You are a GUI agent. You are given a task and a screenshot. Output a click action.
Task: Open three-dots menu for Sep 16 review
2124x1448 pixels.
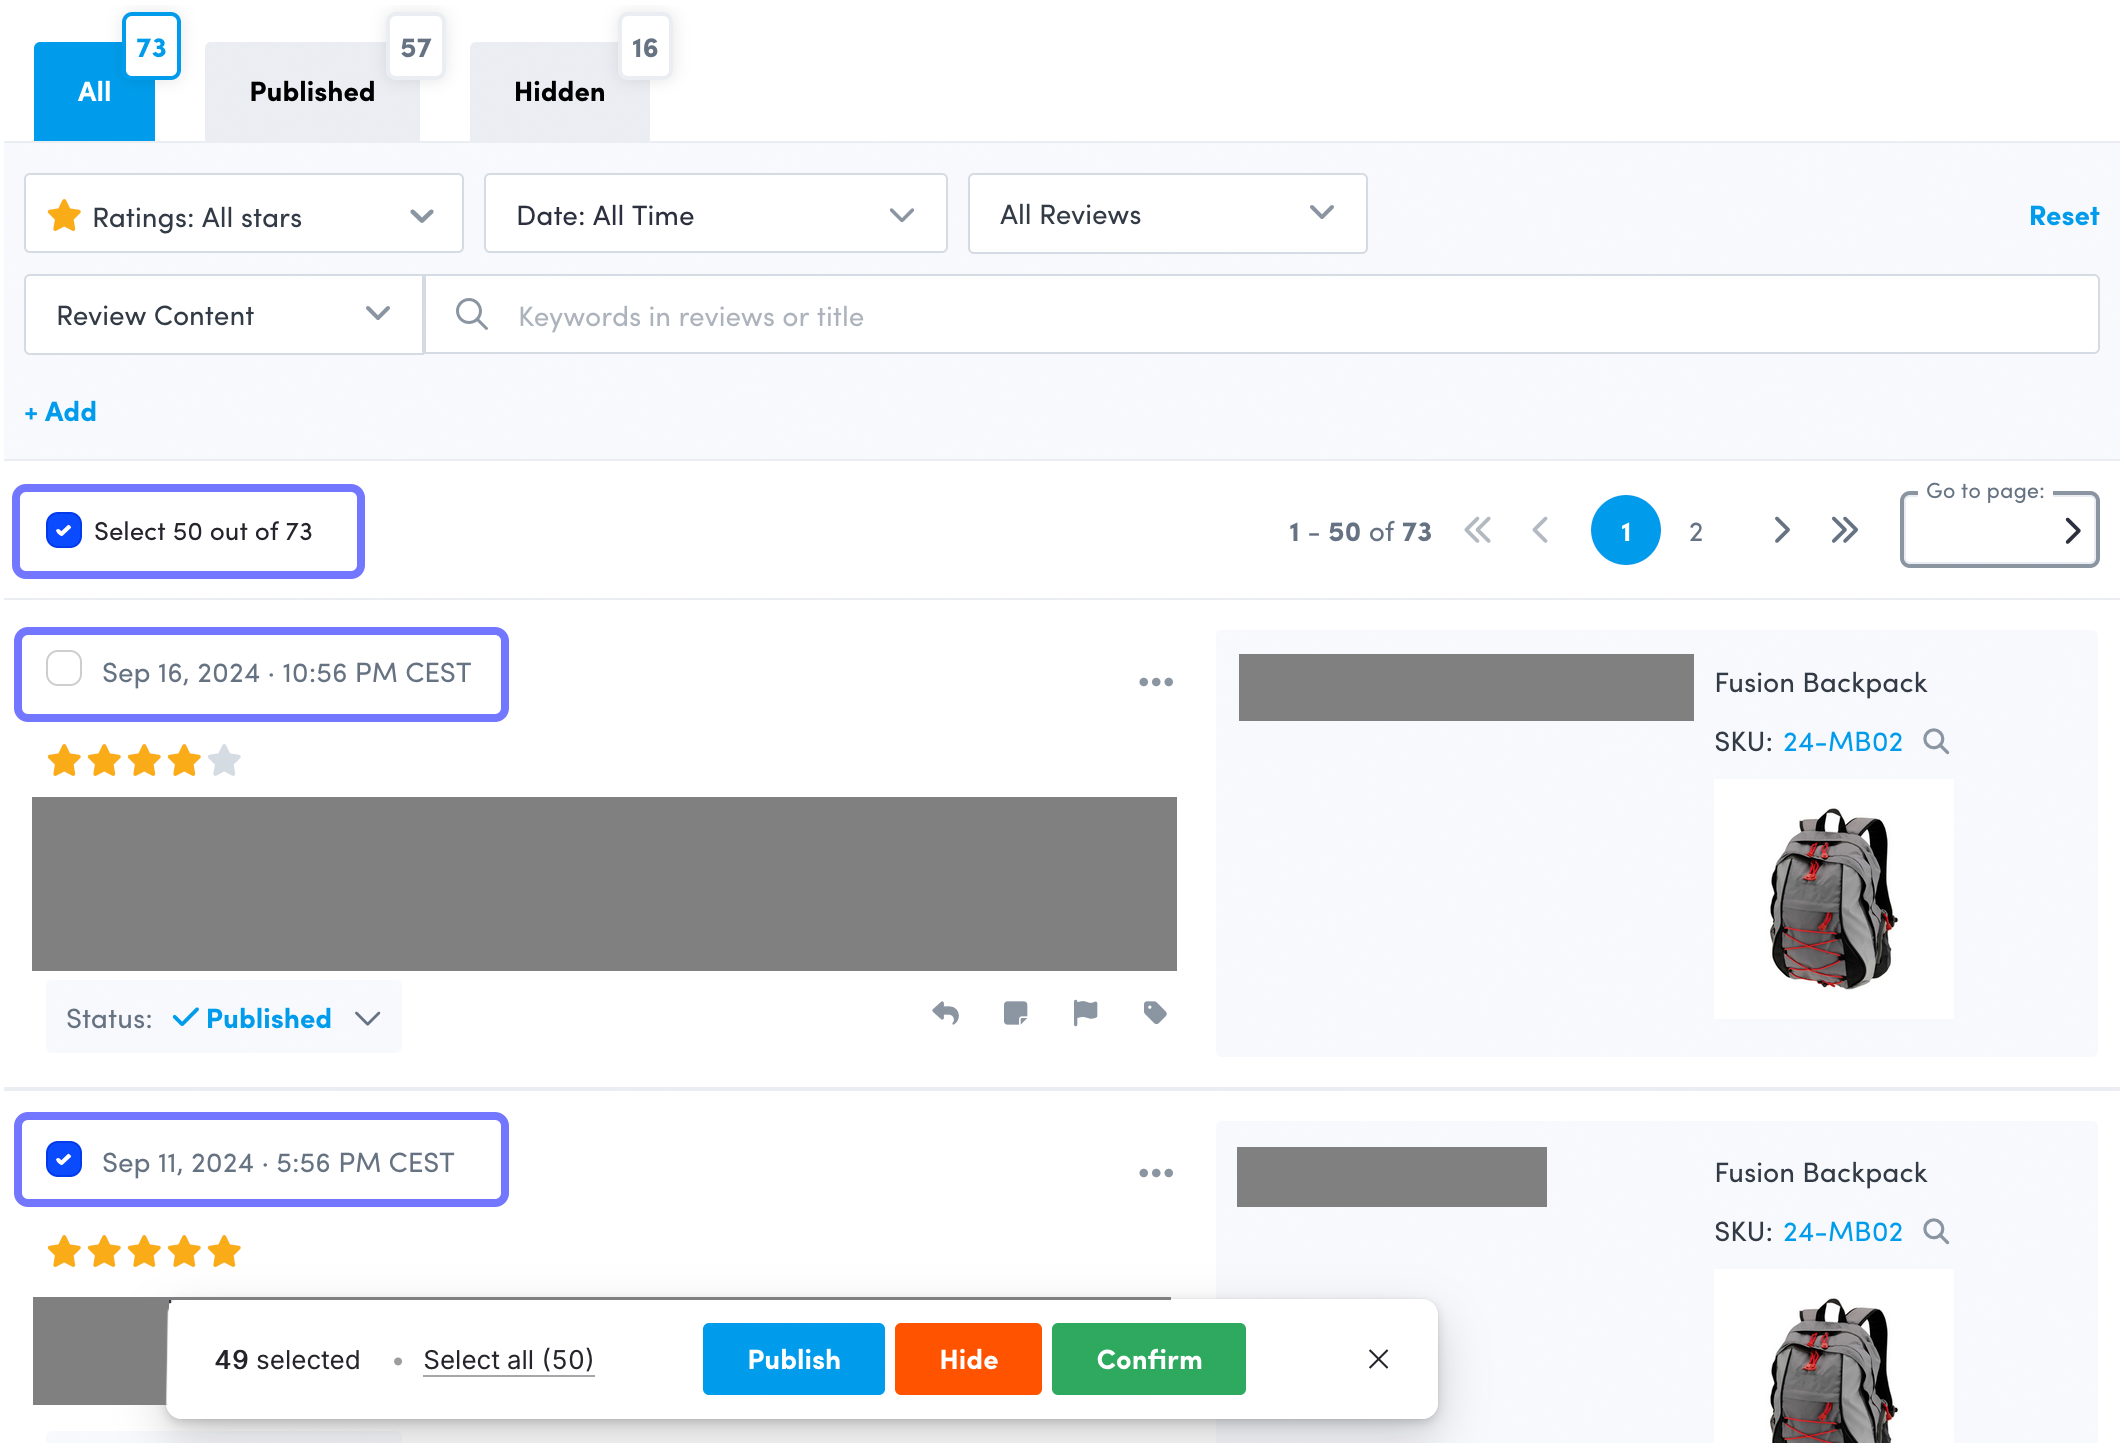(1155, 682)
